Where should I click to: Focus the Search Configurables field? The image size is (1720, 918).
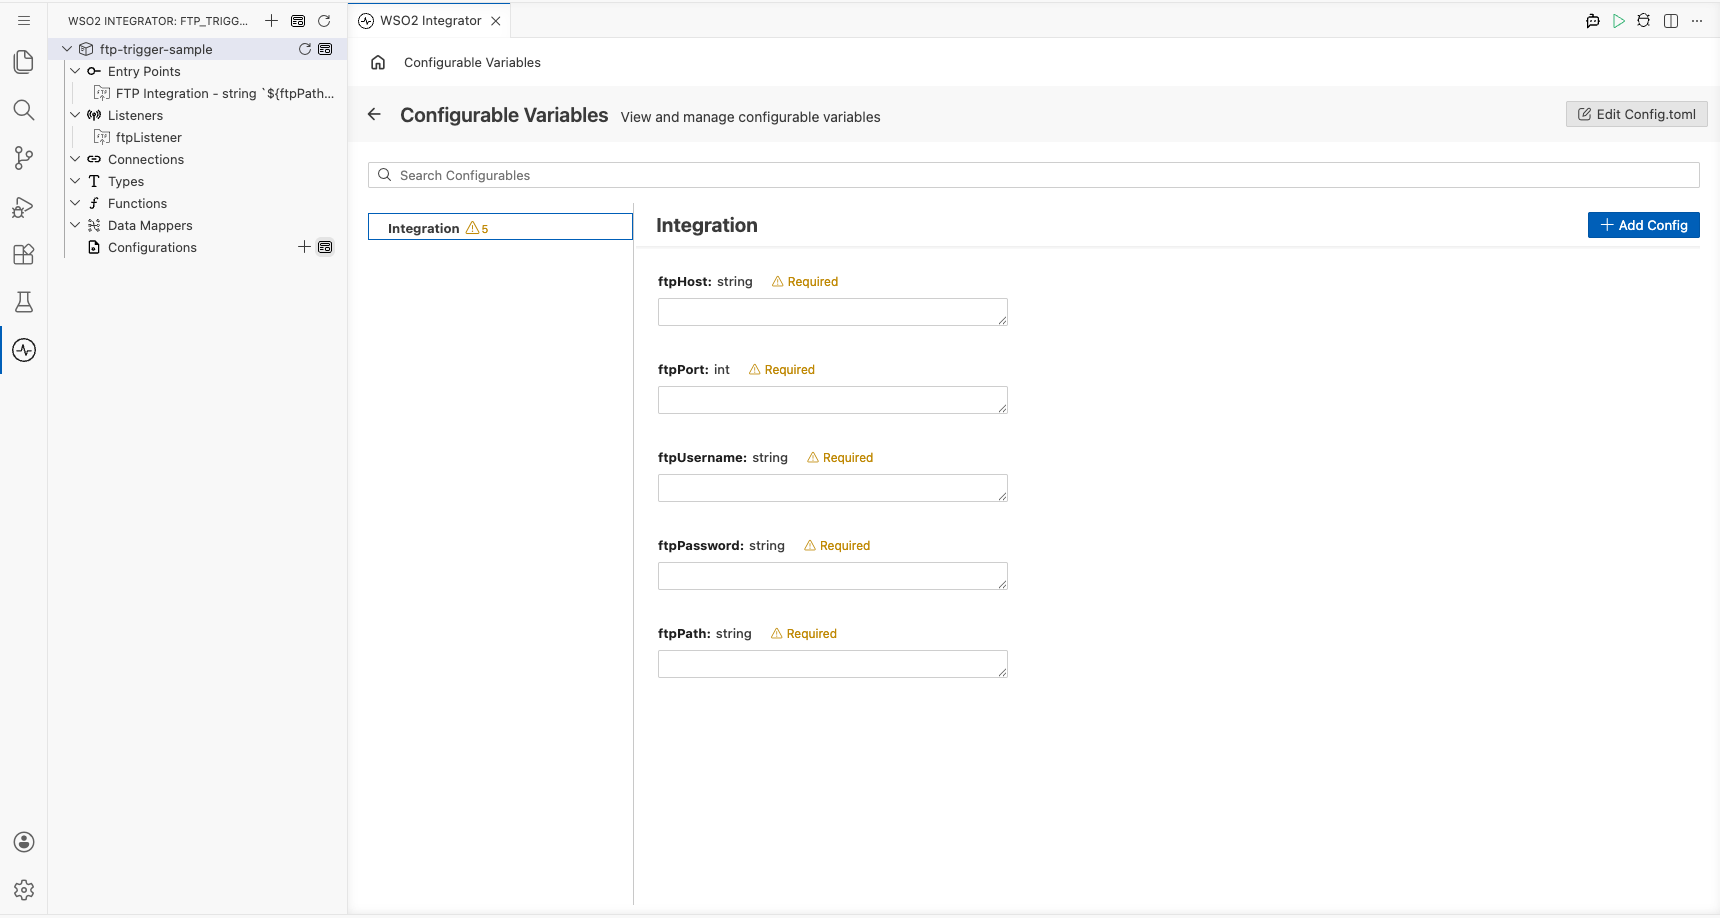click(1033, 175)
